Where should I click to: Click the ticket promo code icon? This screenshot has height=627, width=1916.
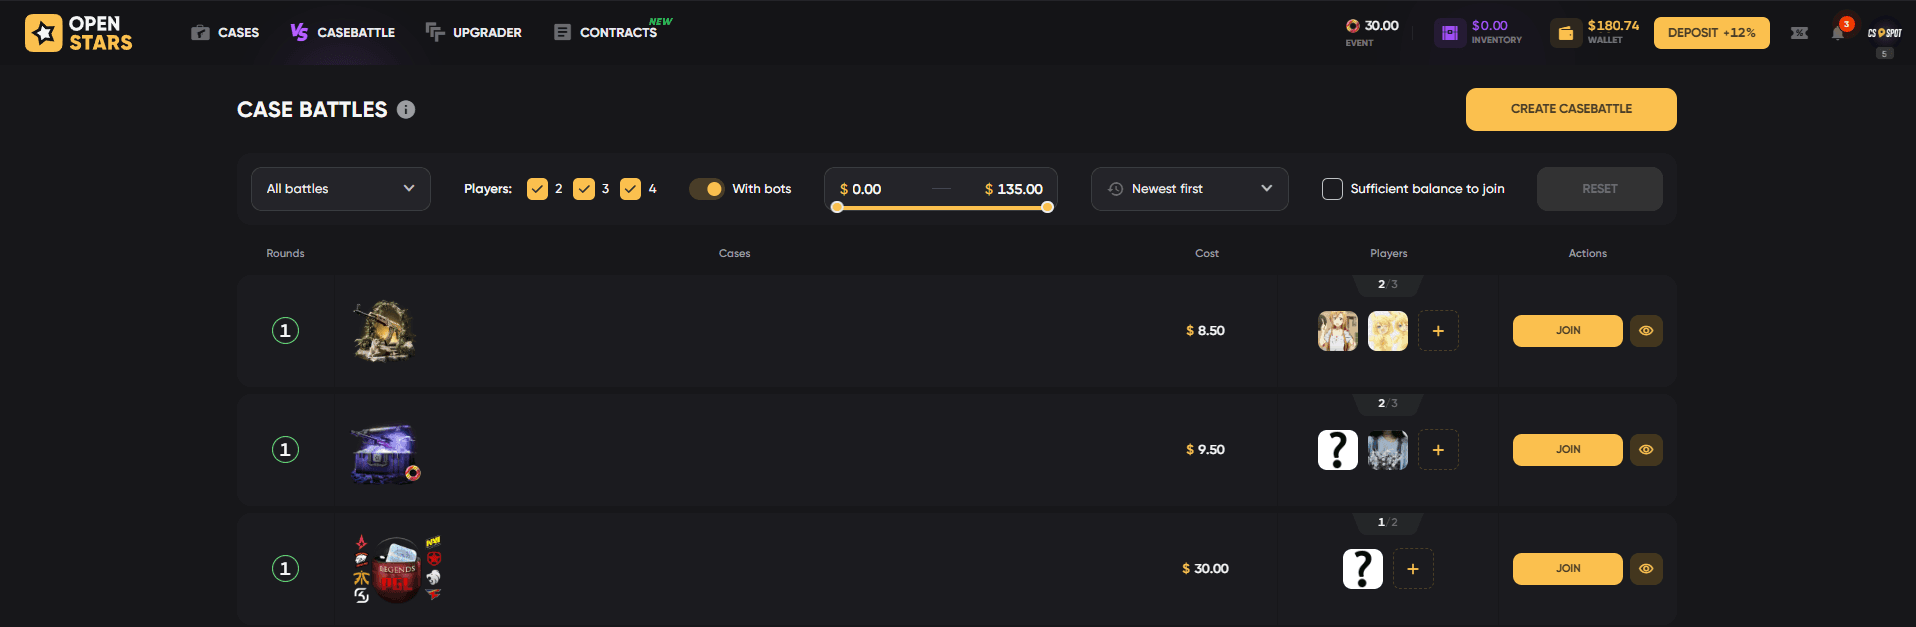[x=1799, y=33]
